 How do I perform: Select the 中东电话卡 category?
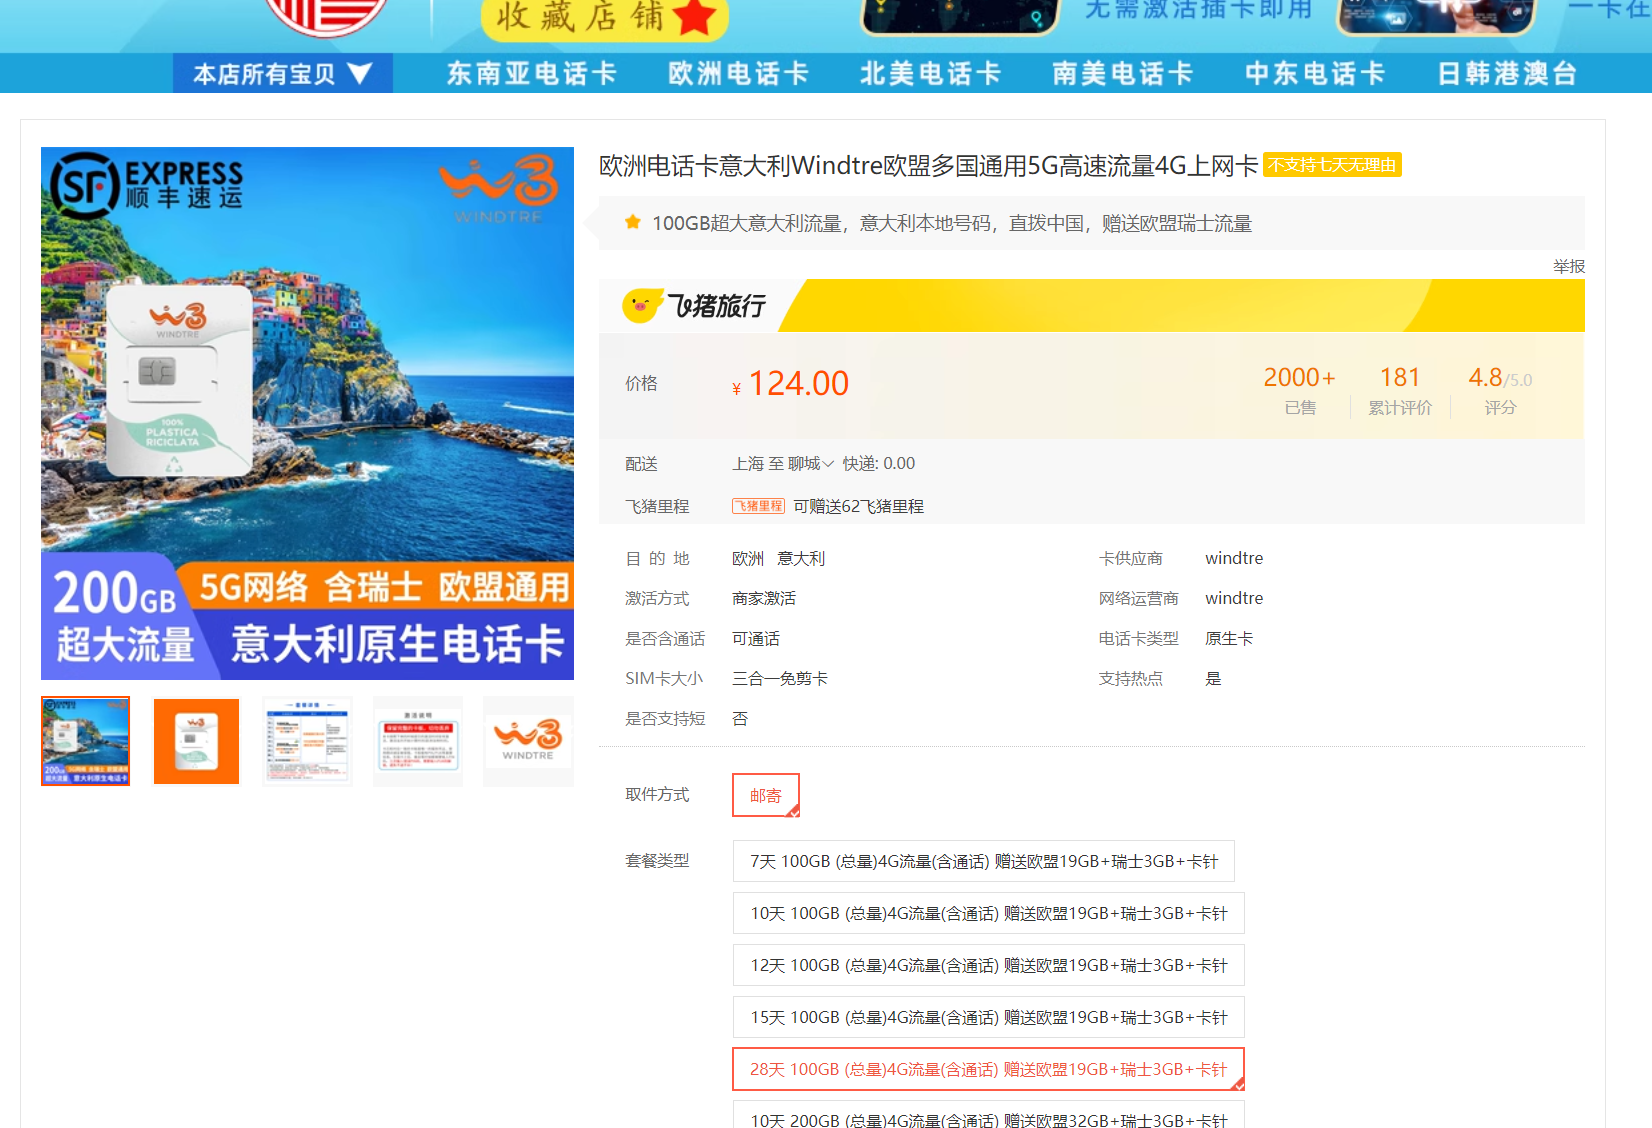coord(1315,73)
